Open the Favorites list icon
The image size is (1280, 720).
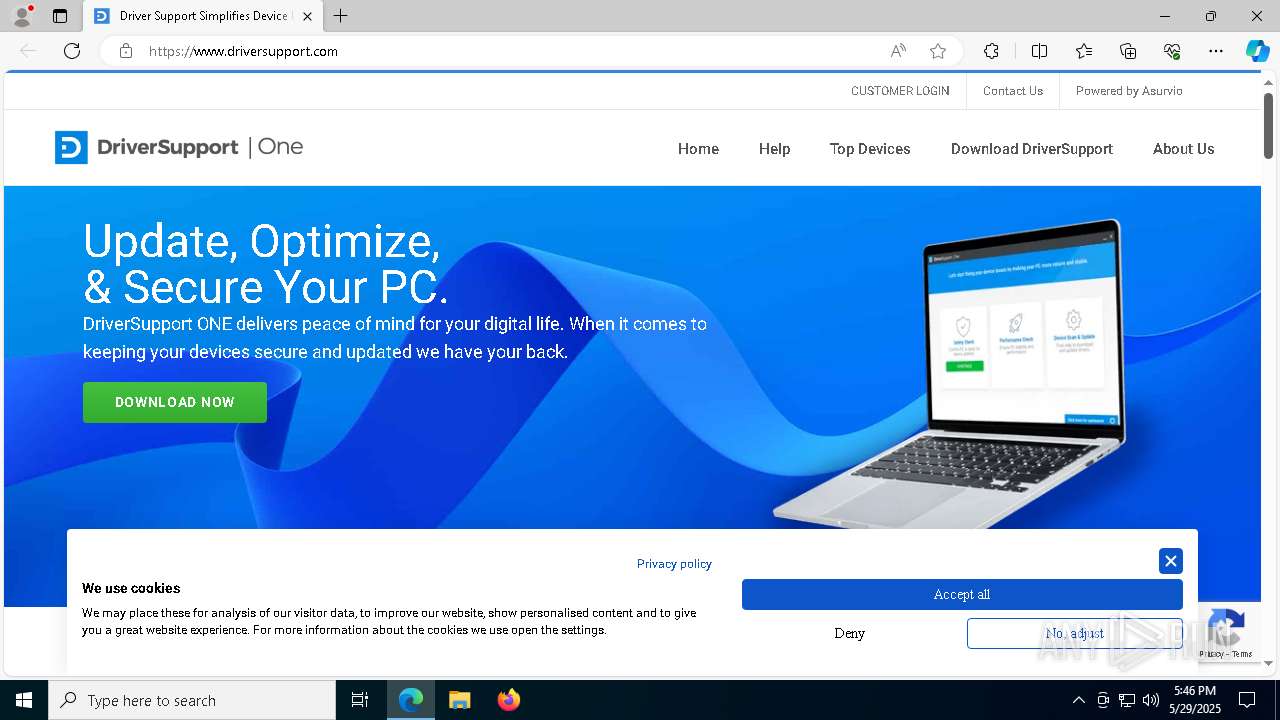[1084, 51]
